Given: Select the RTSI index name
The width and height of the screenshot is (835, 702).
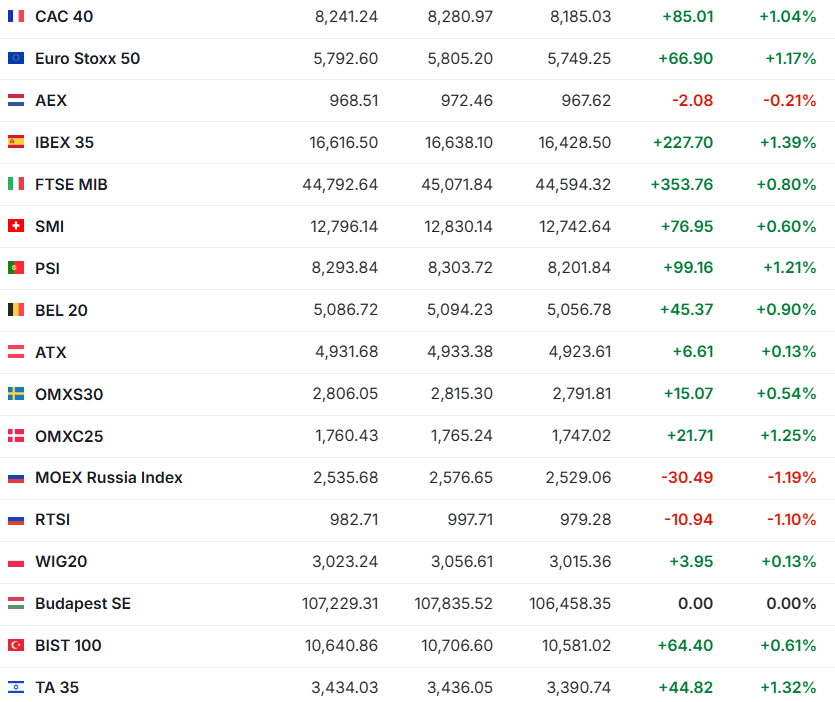Looking at the screenshot, I should click(52, 520).
